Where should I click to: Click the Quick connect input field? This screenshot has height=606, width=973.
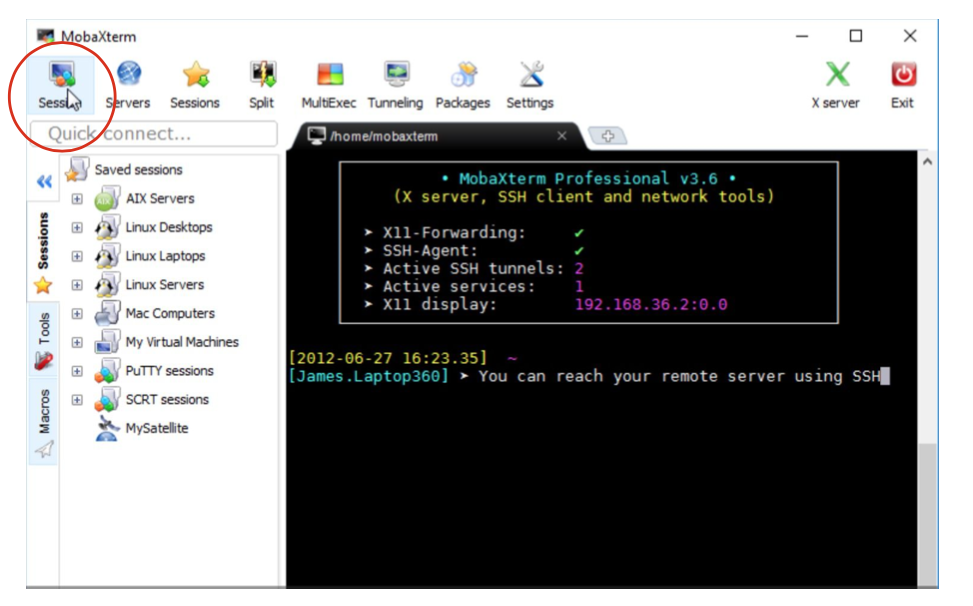(x=154, y=133)
